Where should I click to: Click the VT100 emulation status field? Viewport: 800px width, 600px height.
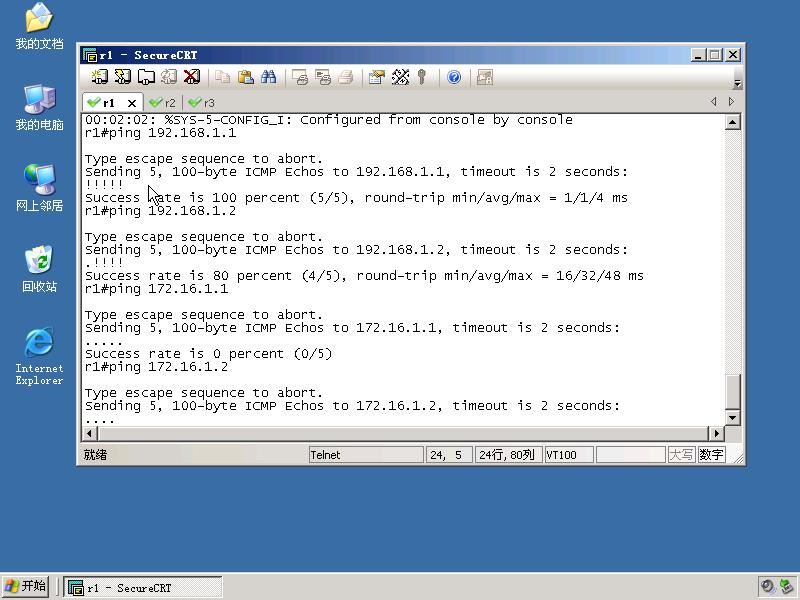[x=569, y=455]
